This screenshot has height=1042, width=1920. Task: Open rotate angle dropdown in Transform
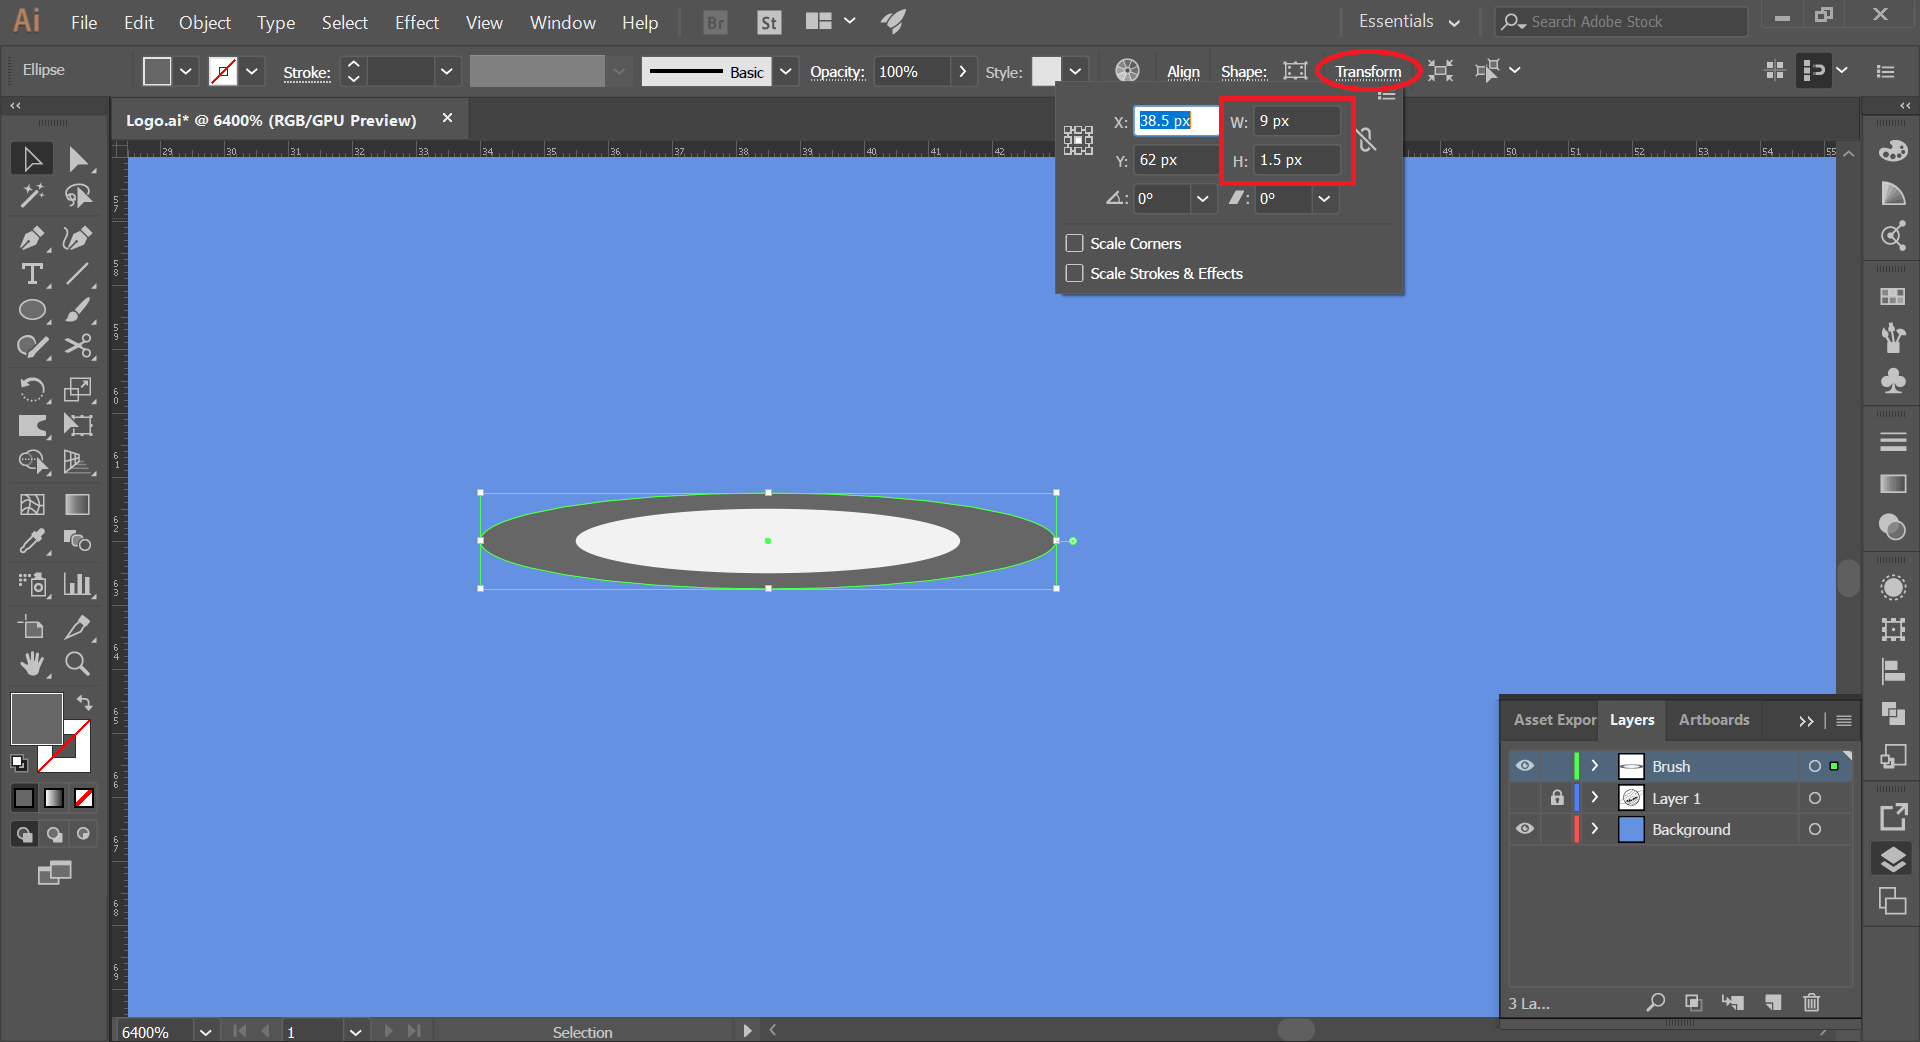pyautogui.click(x=1203, y=198)
